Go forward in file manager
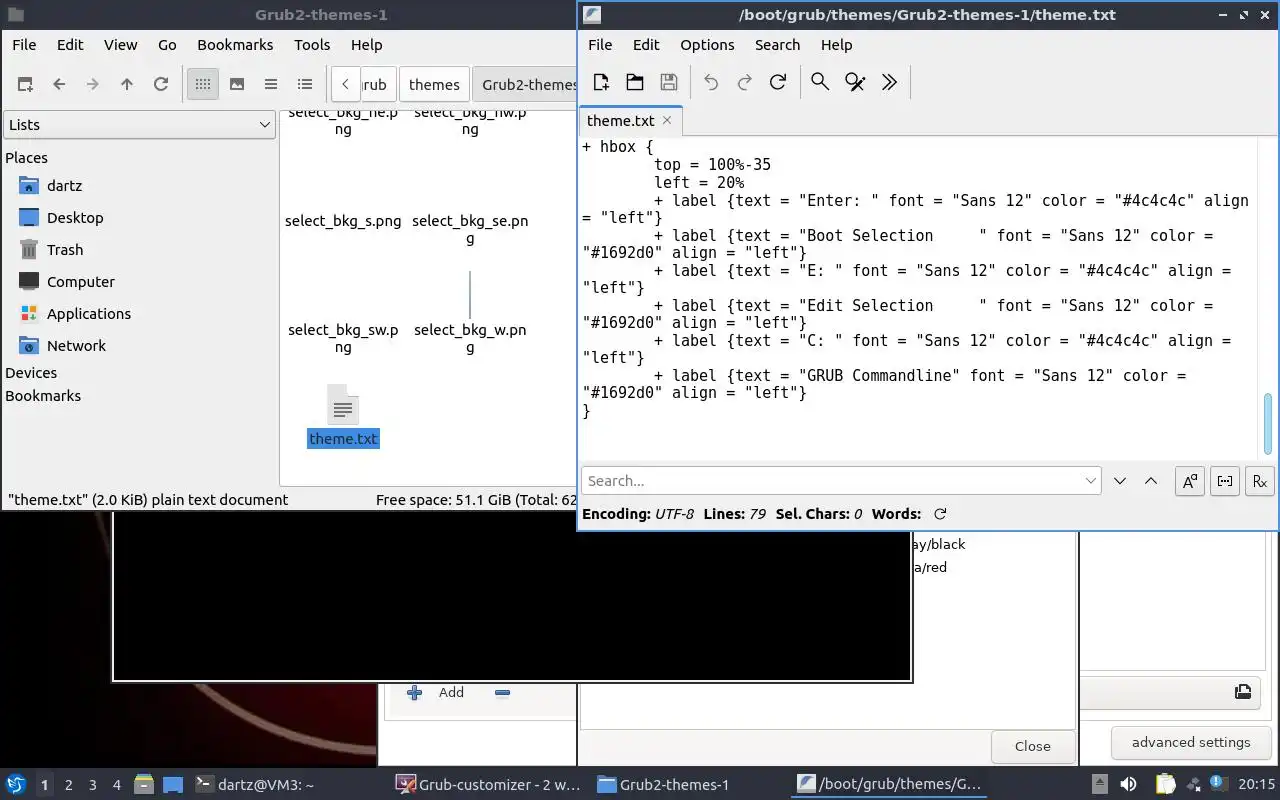The image size is (1280, 800). coord(93,85)
